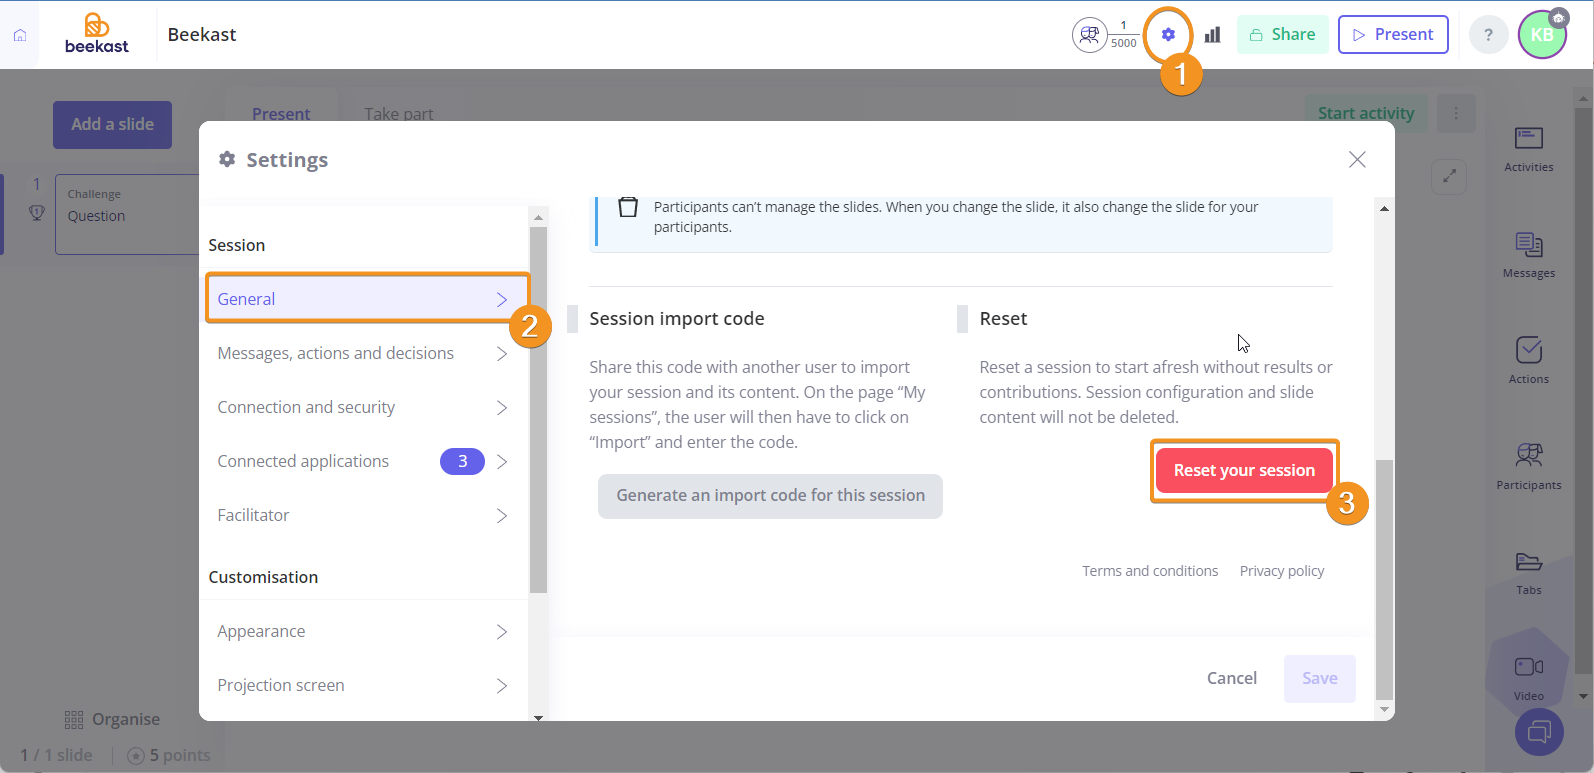1594x773 pixels.
Task: Click Generate an import code button
Action: pyautogui.click(x=770, y=496)
